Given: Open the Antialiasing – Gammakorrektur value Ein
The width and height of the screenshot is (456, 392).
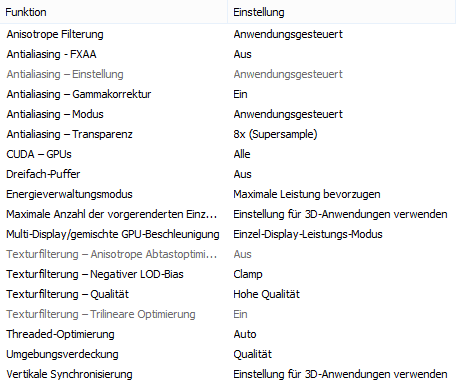Looking at the screenshot, I should coord(240,94).
